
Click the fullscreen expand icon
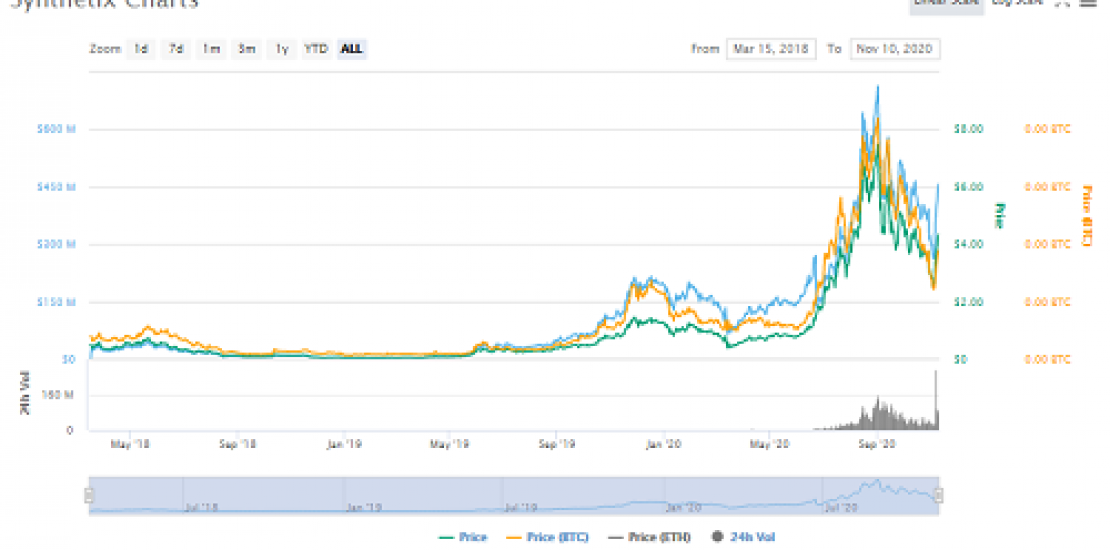(1061, 3)
